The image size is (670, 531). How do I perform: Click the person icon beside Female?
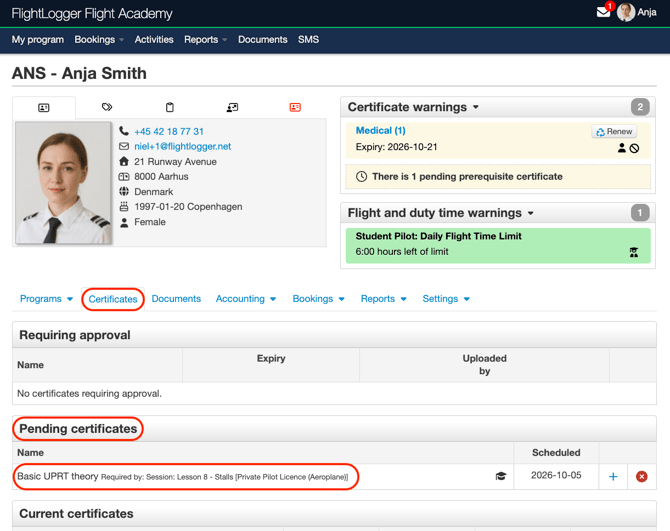pos(124,222)
